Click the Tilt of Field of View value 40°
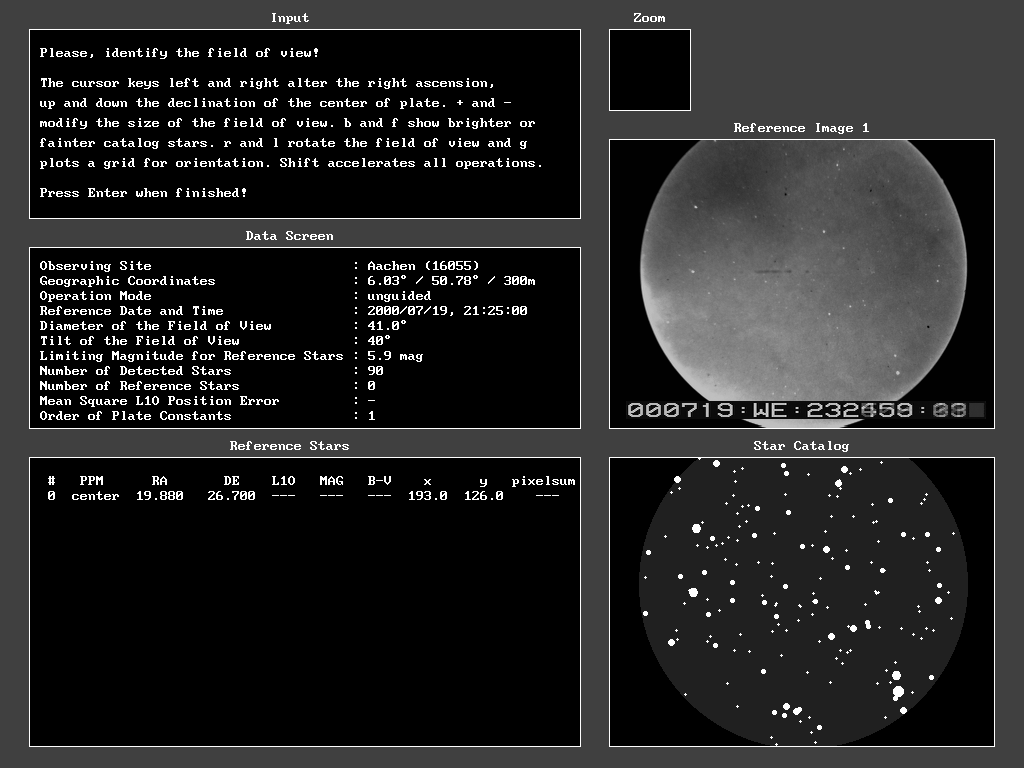Viewport: 1024px width, 768px height. [379, 341]
